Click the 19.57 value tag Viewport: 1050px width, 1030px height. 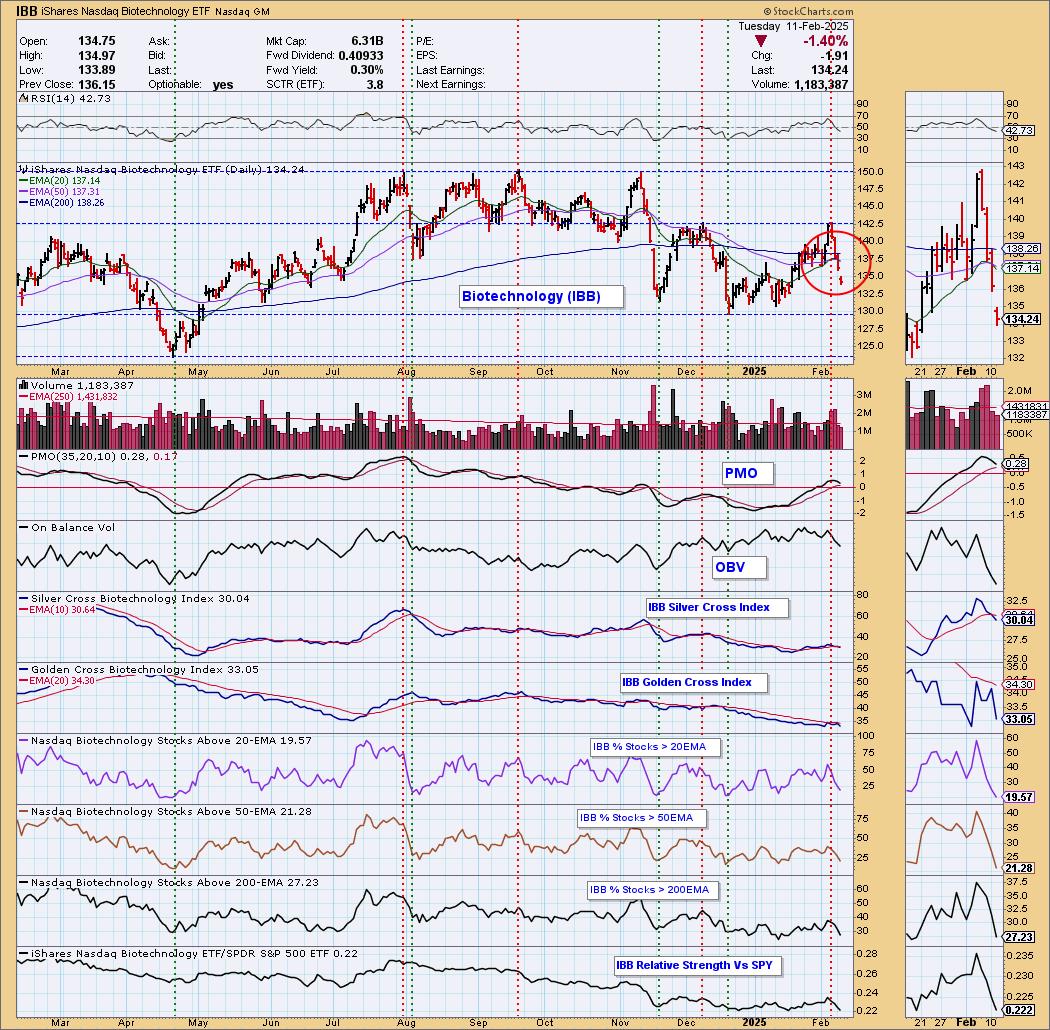(1020, 797)
